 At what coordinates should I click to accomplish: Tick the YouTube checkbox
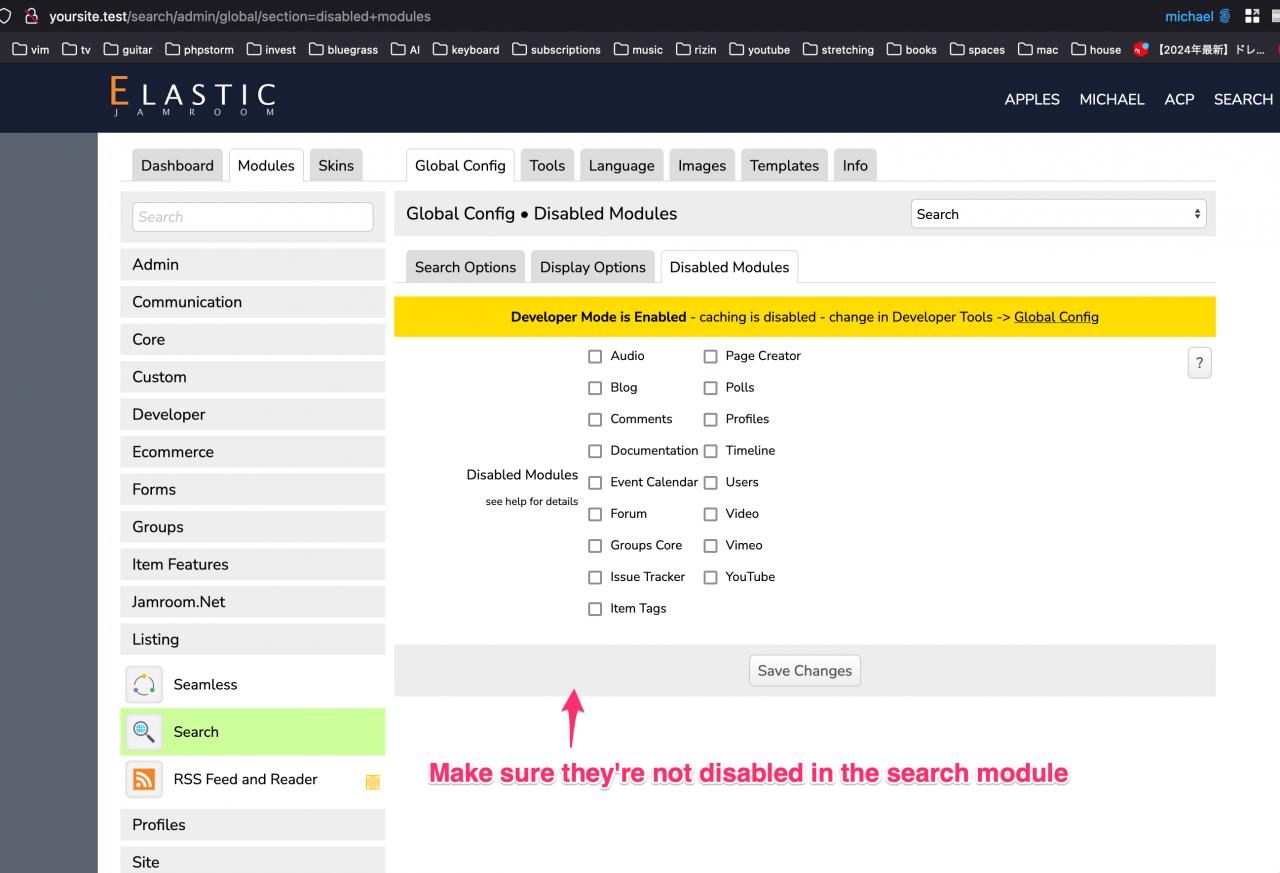pos(710,577)
